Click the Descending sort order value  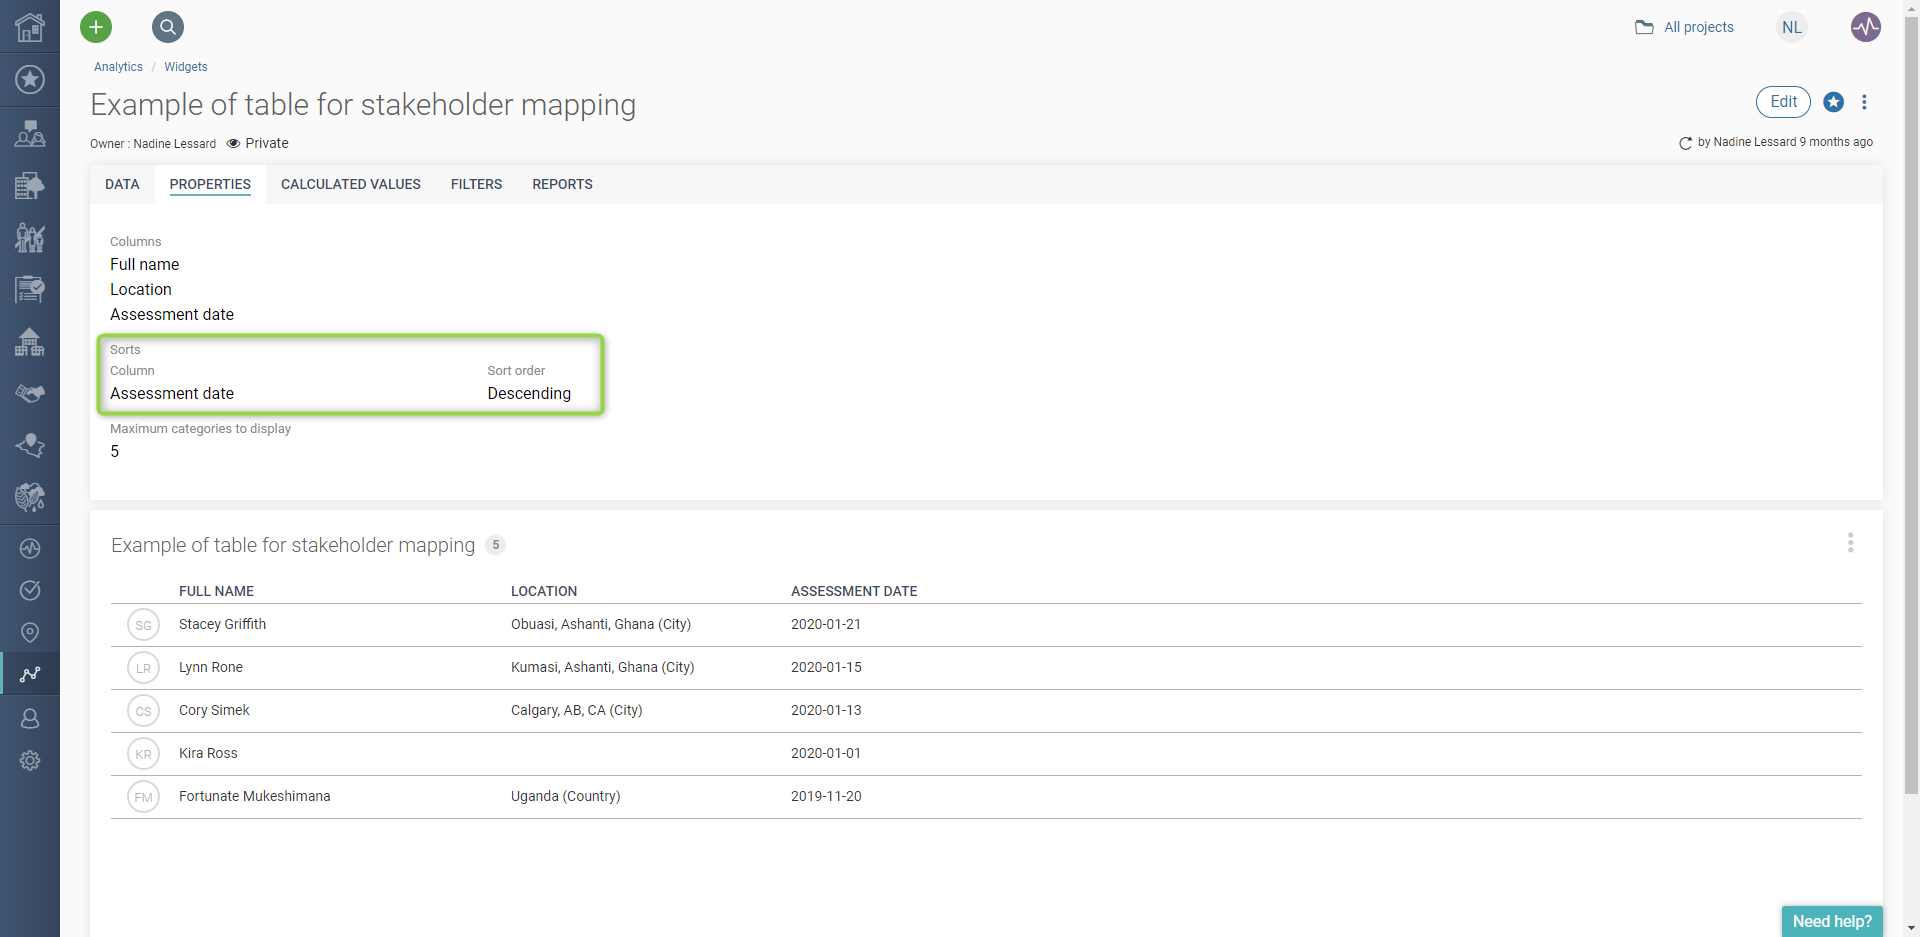point(529,393)
